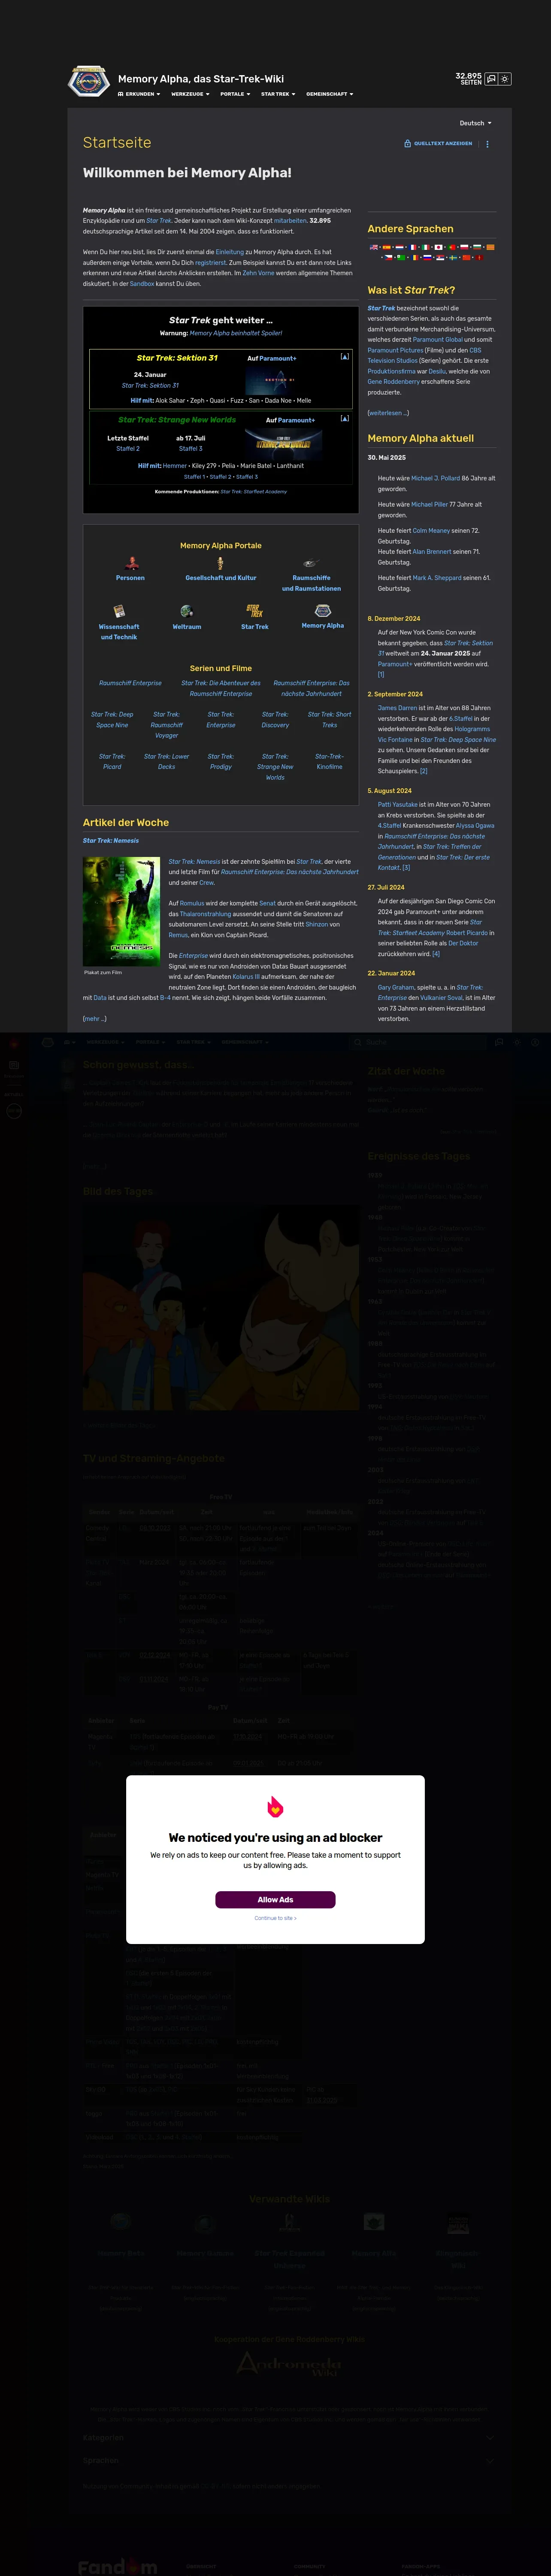Image resolution: width=551 pixels, height=2576 pixels.
Task: Click Continue to site link in popup
Action: pos(275,1918)
